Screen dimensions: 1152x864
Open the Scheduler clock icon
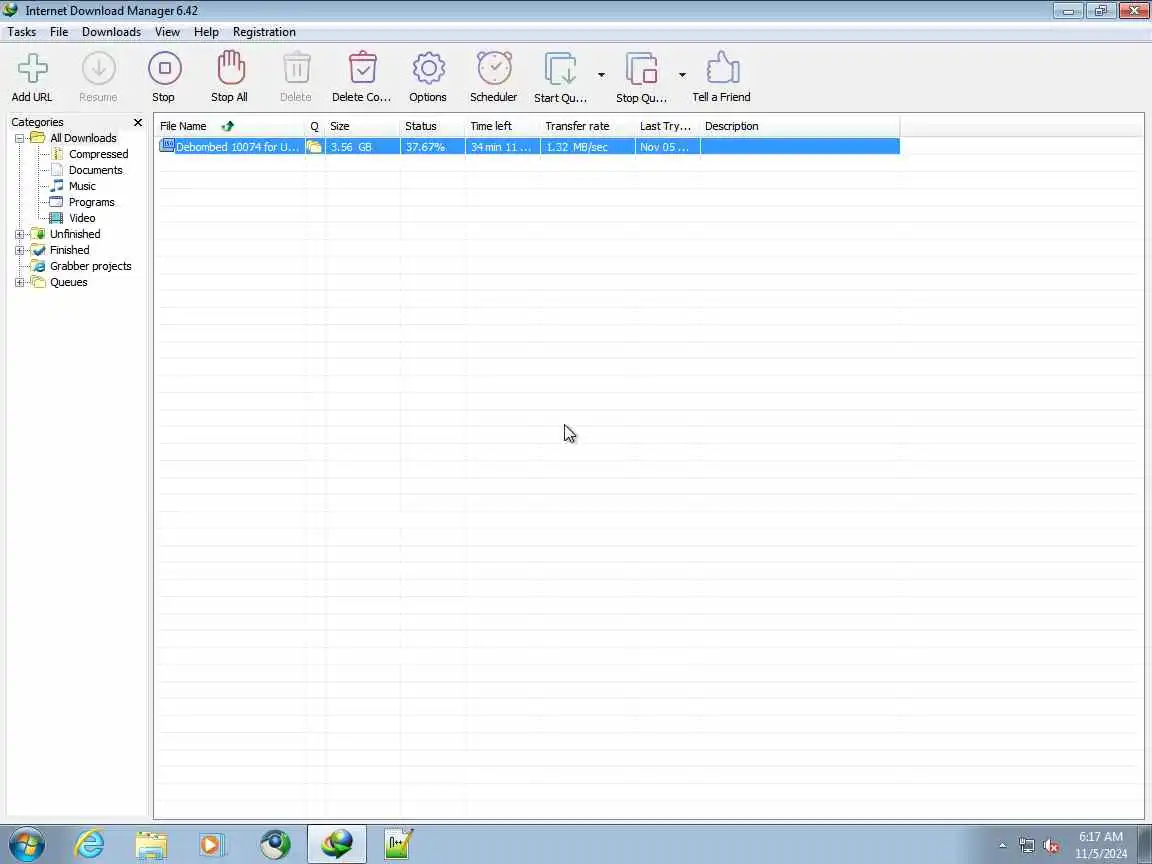[x=494, y=68]
